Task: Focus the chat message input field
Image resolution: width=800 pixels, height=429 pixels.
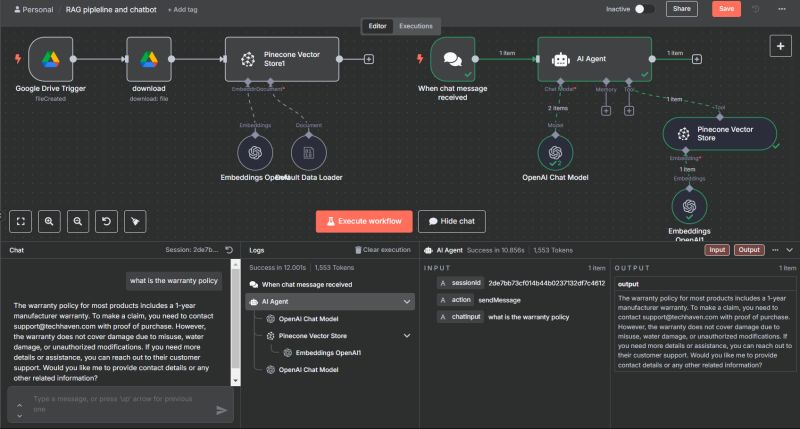Action: click(x=120, y=405)
